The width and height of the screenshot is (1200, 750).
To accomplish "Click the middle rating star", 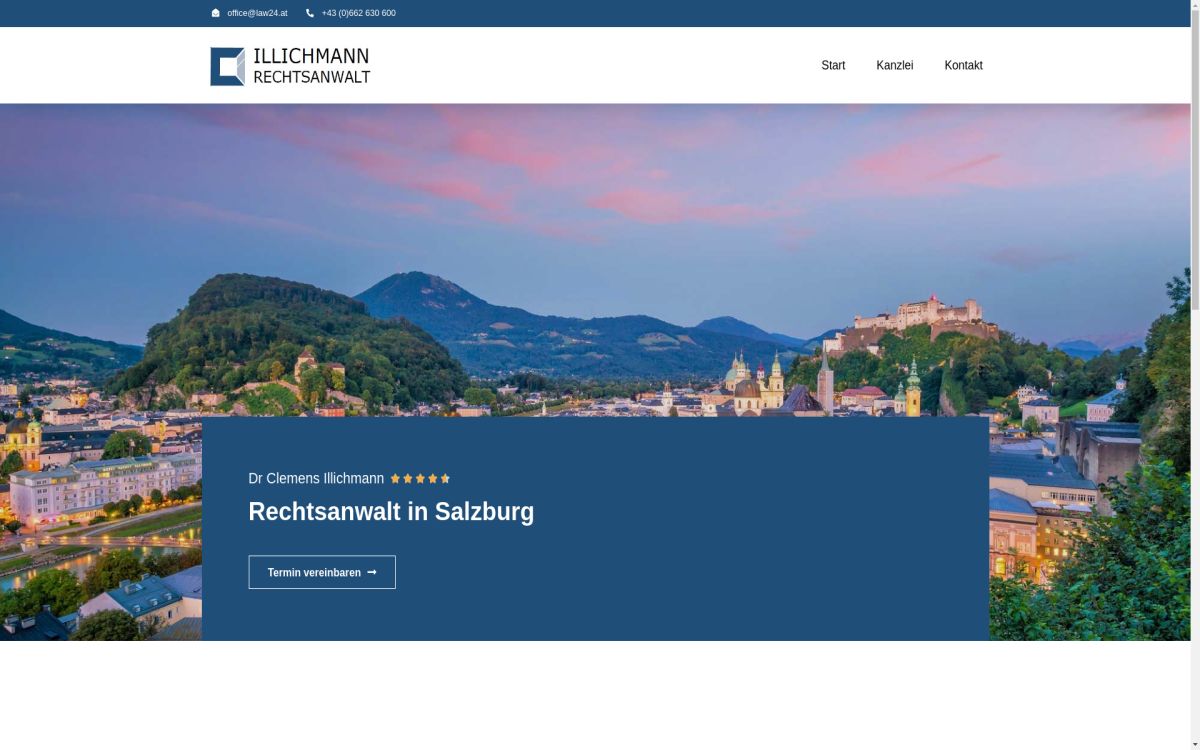I will 420,478.
